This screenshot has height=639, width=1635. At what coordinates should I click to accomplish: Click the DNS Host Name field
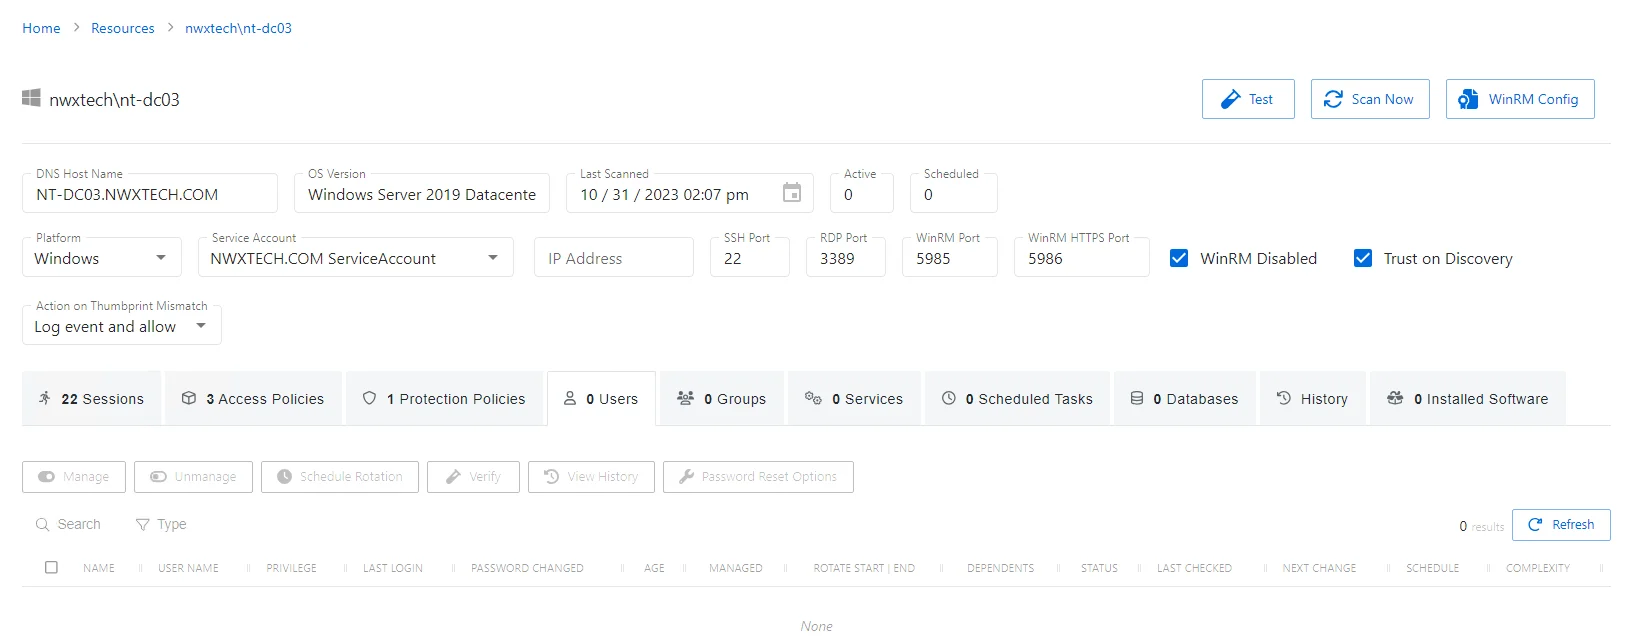[x=150, y=194]
